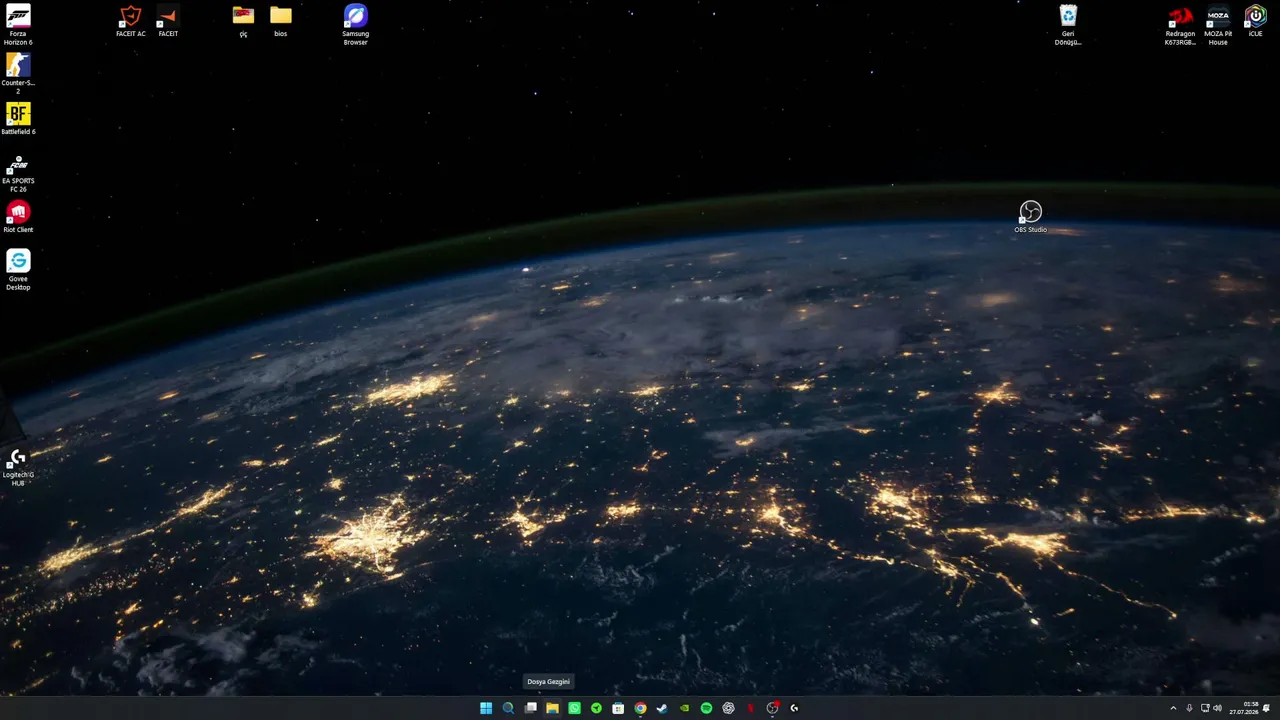Open the red app icon on taskbar
The image size is (1280, 720).
pyautogui.click(x=750, y=708)
